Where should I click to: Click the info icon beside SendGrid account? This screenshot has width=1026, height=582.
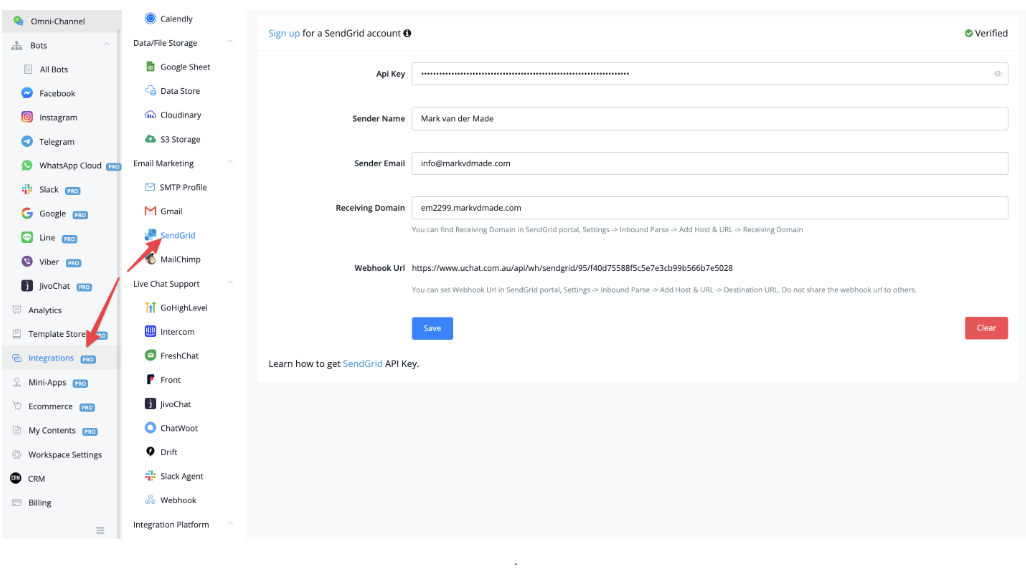(x=407, y=33)
